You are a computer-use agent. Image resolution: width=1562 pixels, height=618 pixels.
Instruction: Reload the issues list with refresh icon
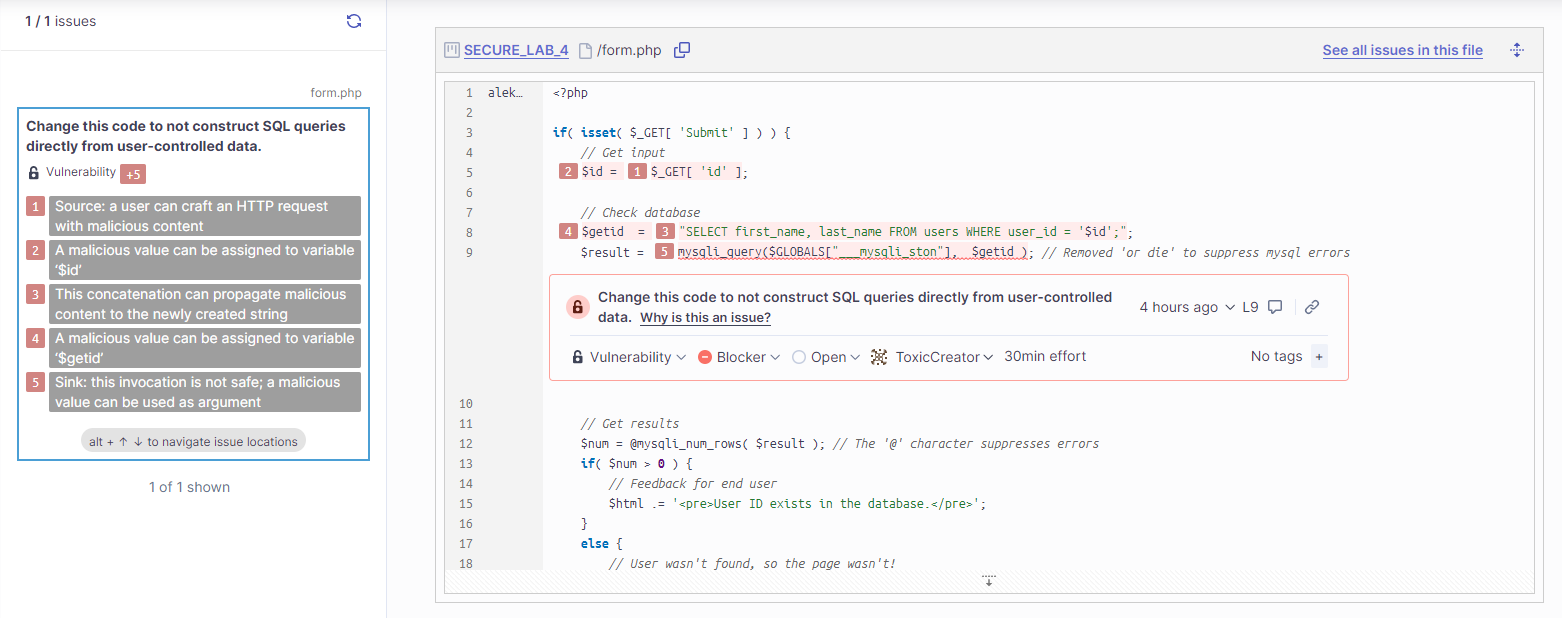pyautogui.click(x=353, y=21)
